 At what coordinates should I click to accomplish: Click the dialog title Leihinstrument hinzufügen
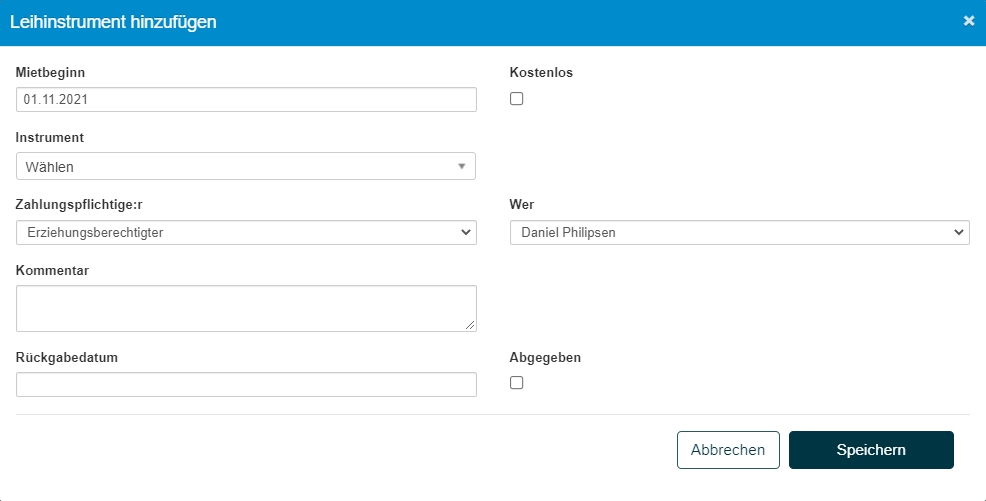(113, 22)
